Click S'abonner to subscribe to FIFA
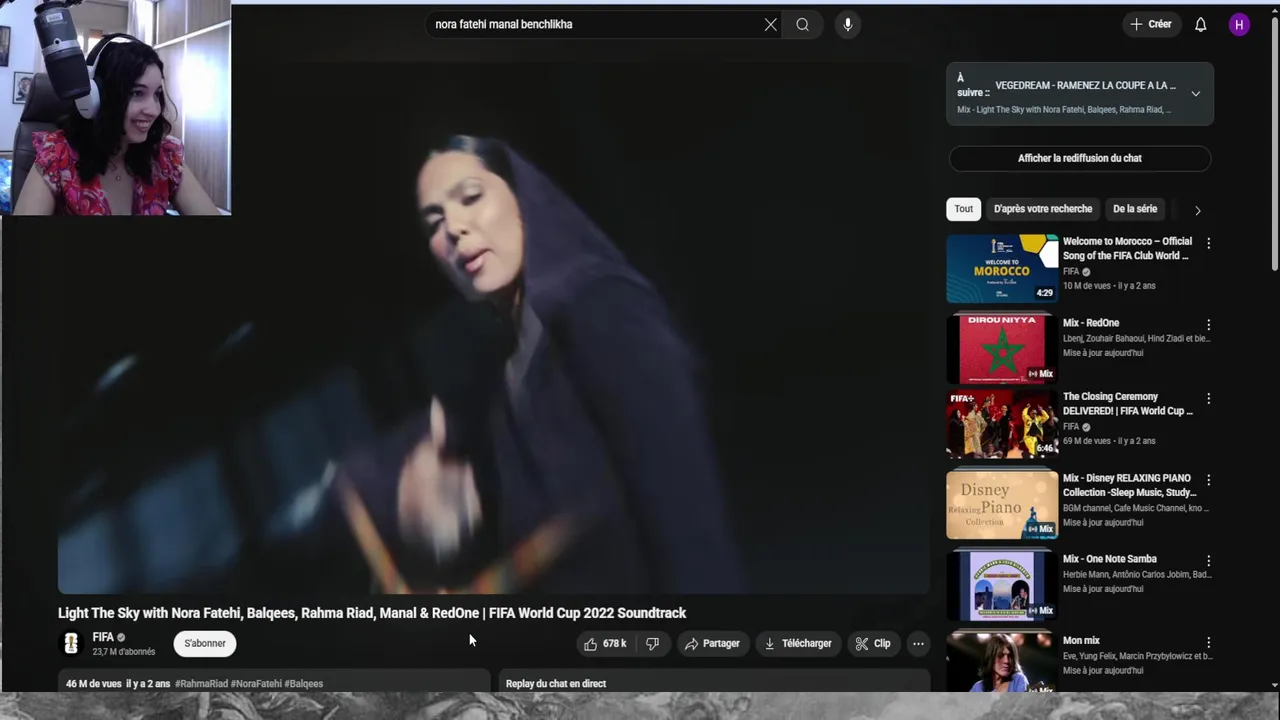The height and width of the screenshot is (720, 1280). pos(205,644)
